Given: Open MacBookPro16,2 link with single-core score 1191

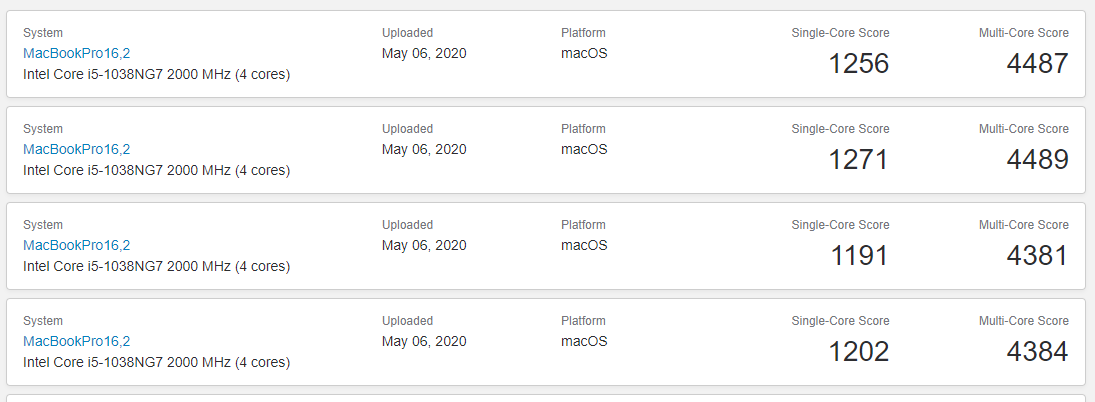Looking at the screenshot, I should click(77, 245).
